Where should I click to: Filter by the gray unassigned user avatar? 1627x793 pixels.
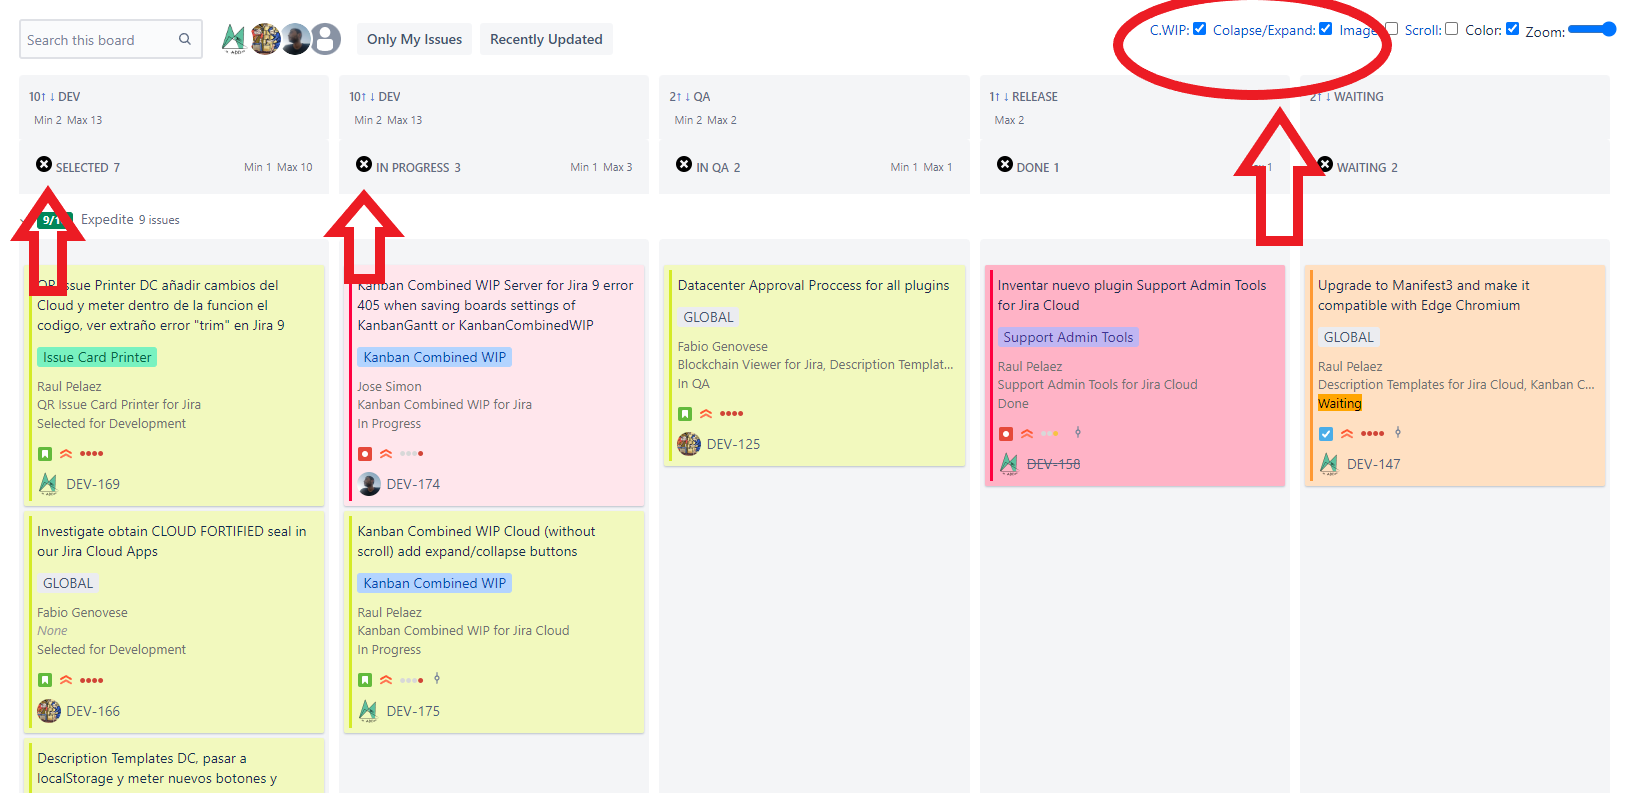point(326,39)
